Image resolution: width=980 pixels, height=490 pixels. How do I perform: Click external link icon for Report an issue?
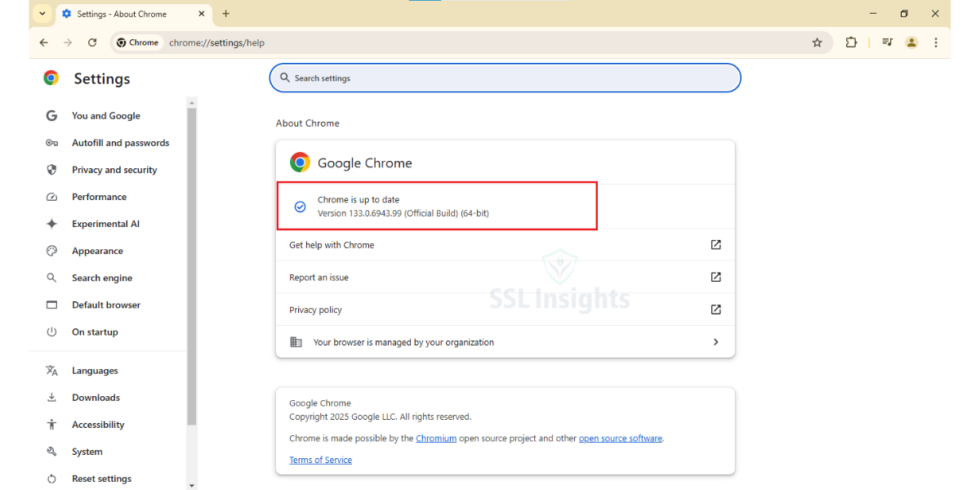pos(716,277)
